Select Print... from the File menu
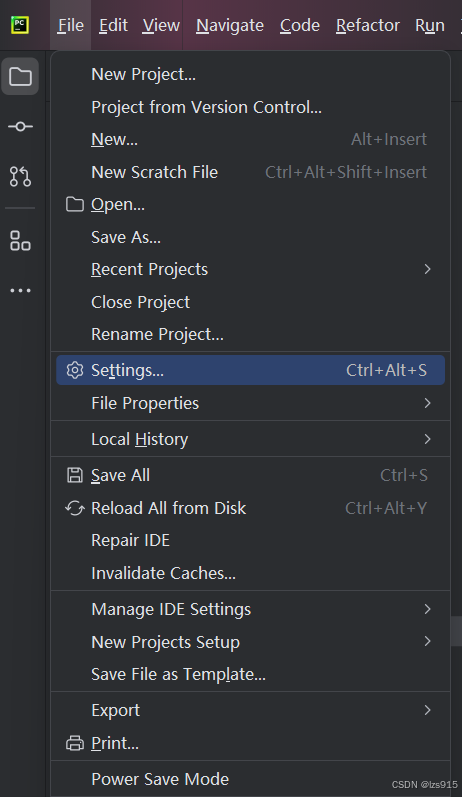This screenshot has height=797, width=462. 251,743
